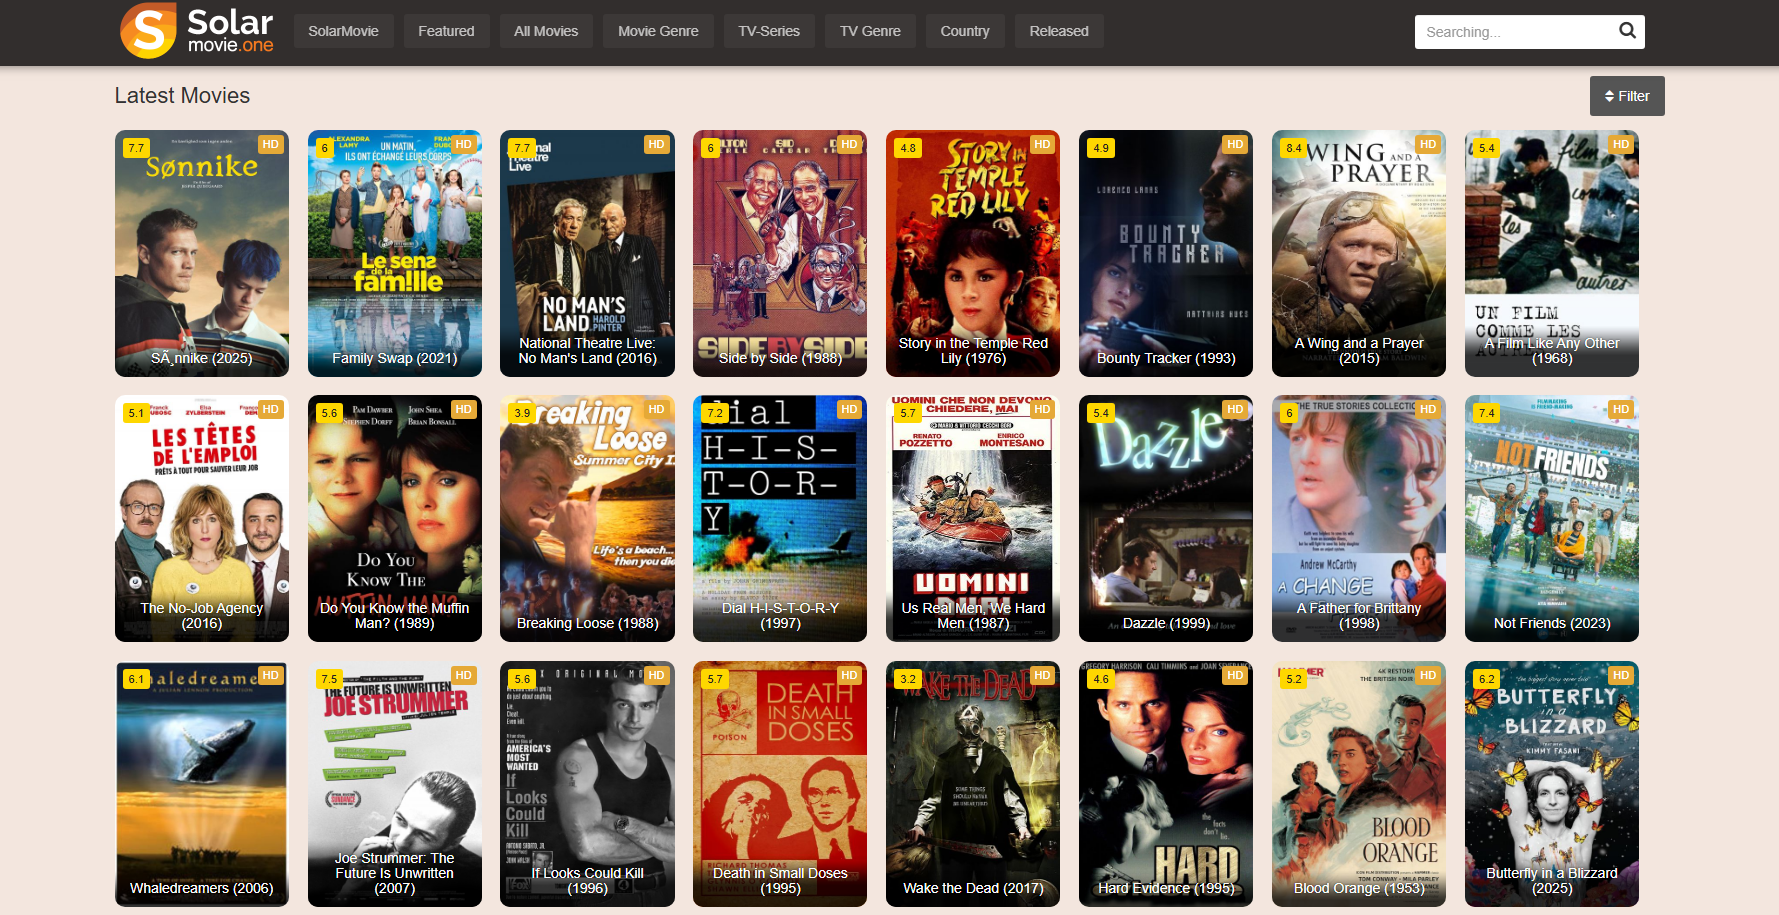Click the HD badge on Dazzle poster
The width and height of the screenshot is (1779, 915).
pos(1235,410)
